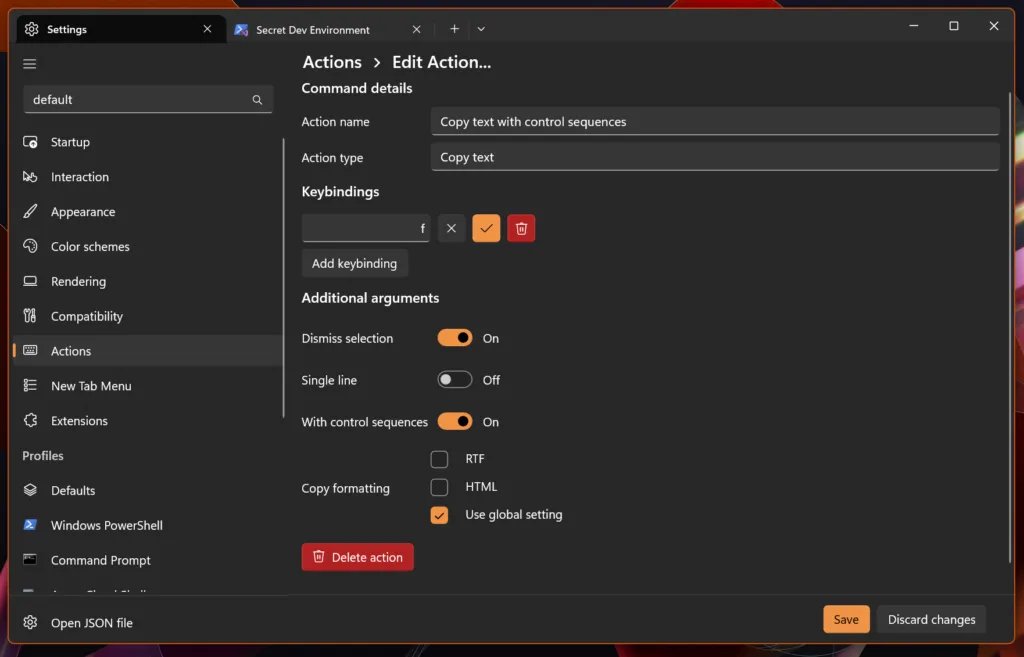This screenshot has height=657, width=1024.
Task: Select the Compatibility section icon
Action: [30, 316]
